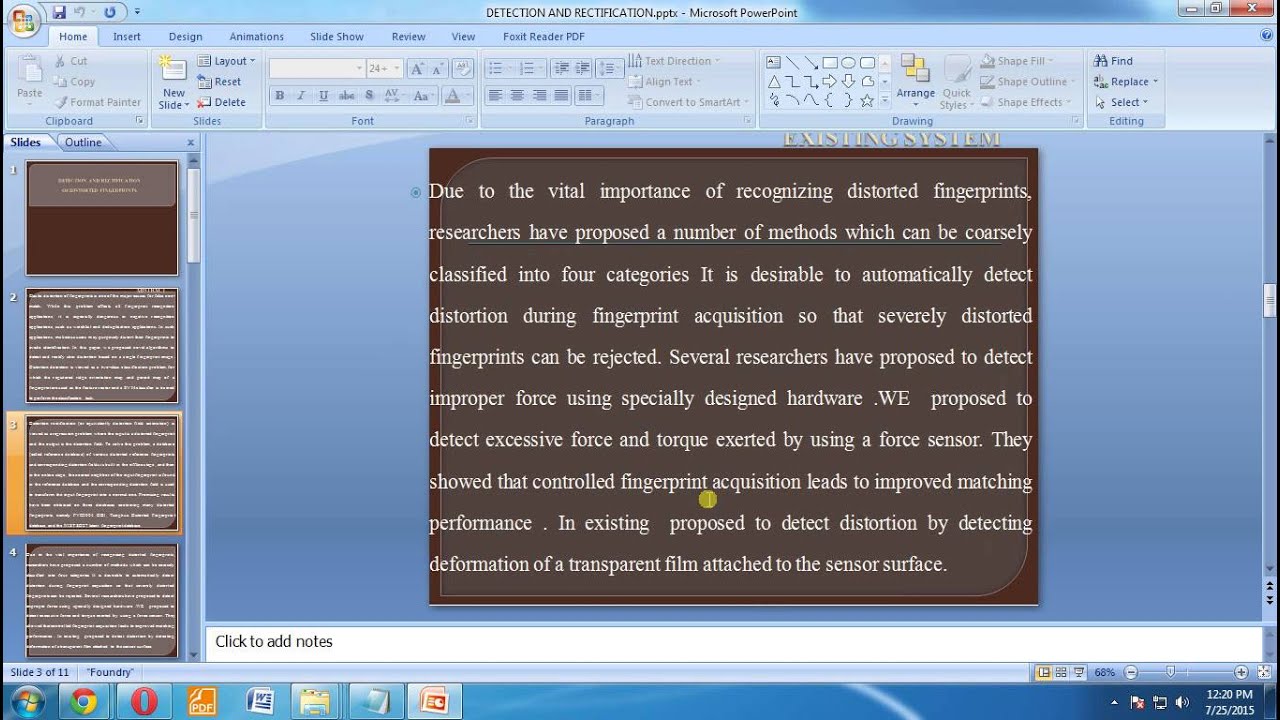The height and width of the screenshot is (720, 1280).
Task: Click the Windows Start button
Action: [x=27, y=701]
